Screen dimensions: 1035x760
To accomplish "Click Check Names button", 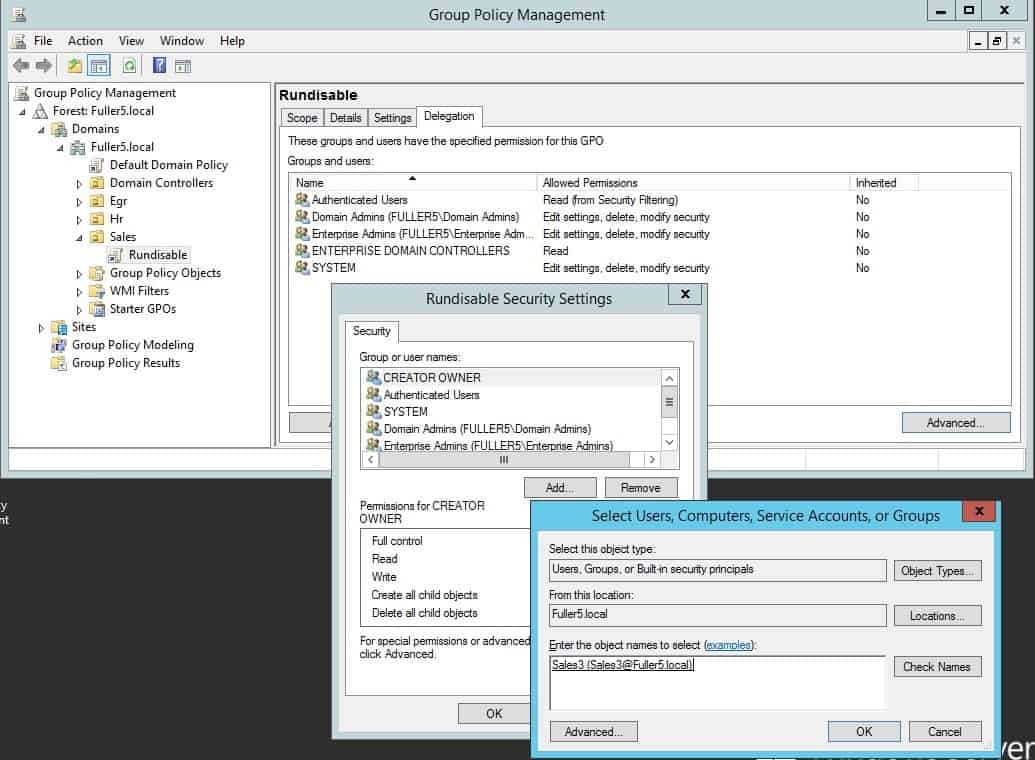I will click(x=937, y=666).
